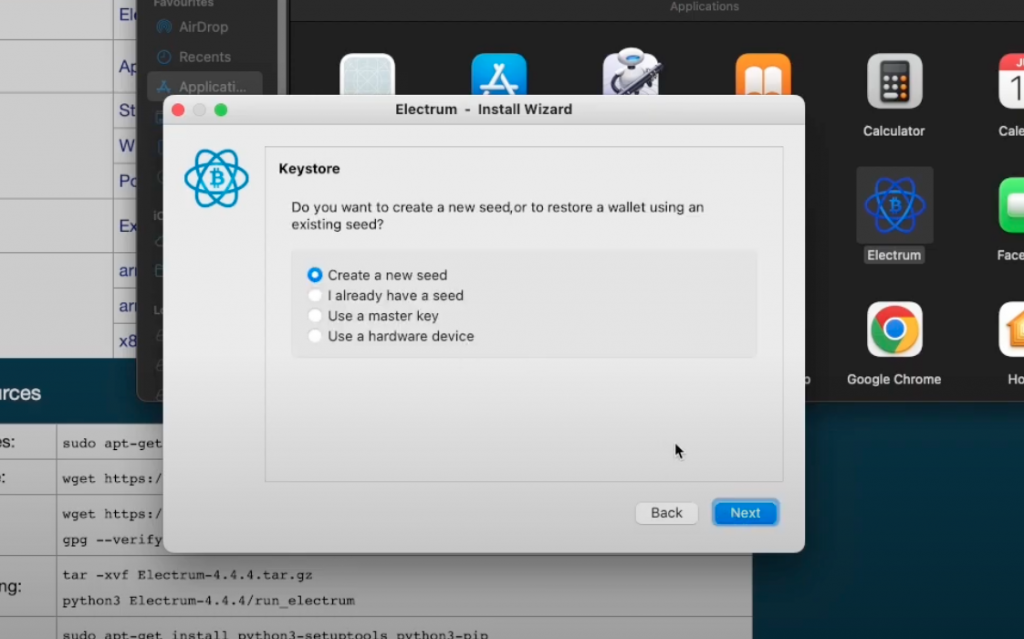Open Calculator from the Finder Applications window
Viewport: 1024px width, 639px height.
894,82
